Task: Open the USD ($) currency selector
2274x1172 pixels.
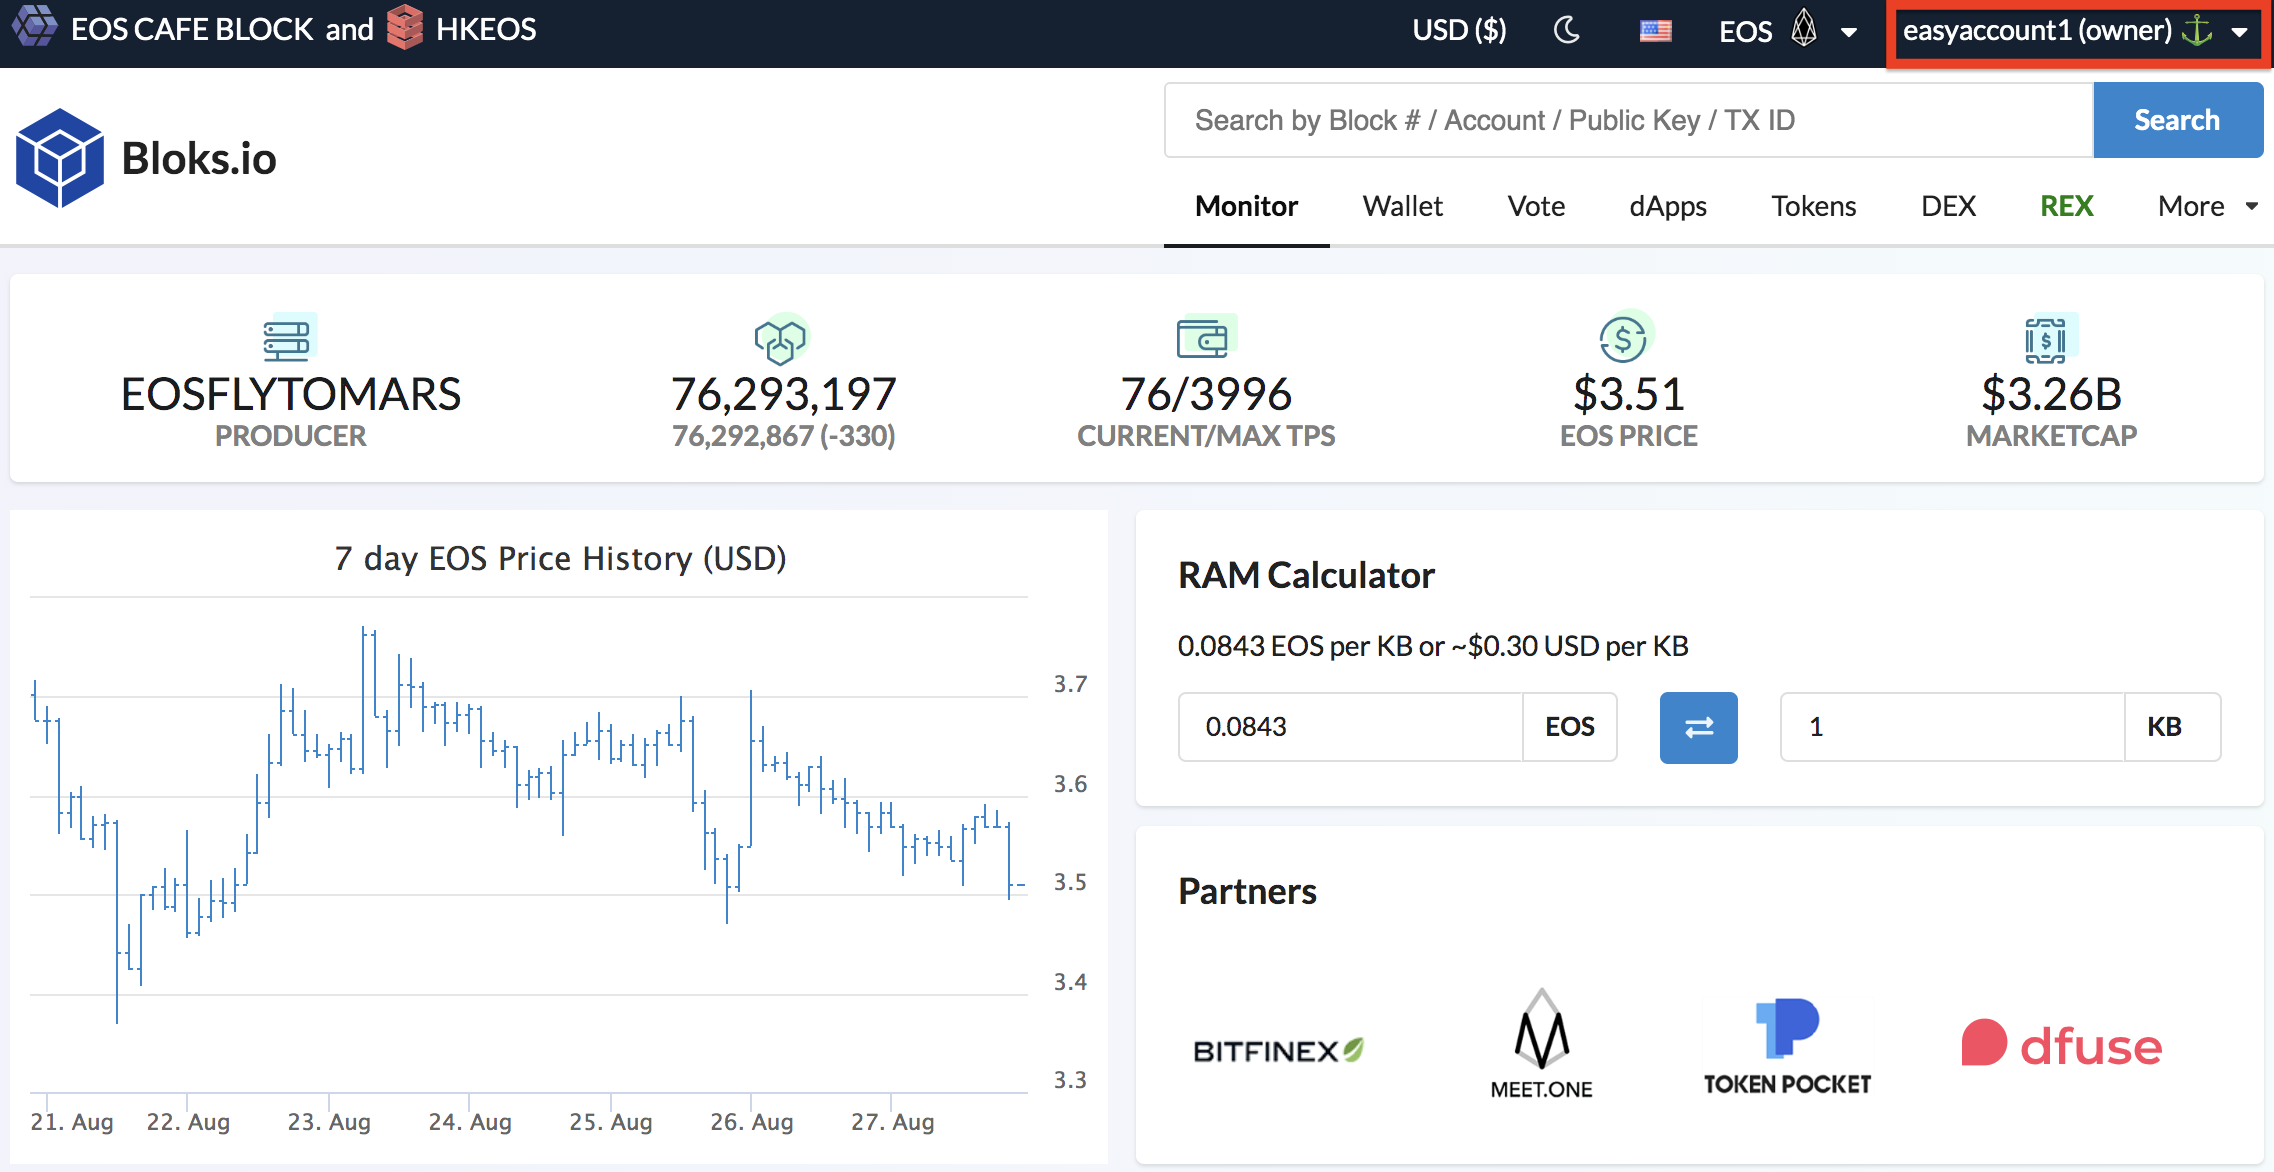Action: click(1459, 30)
